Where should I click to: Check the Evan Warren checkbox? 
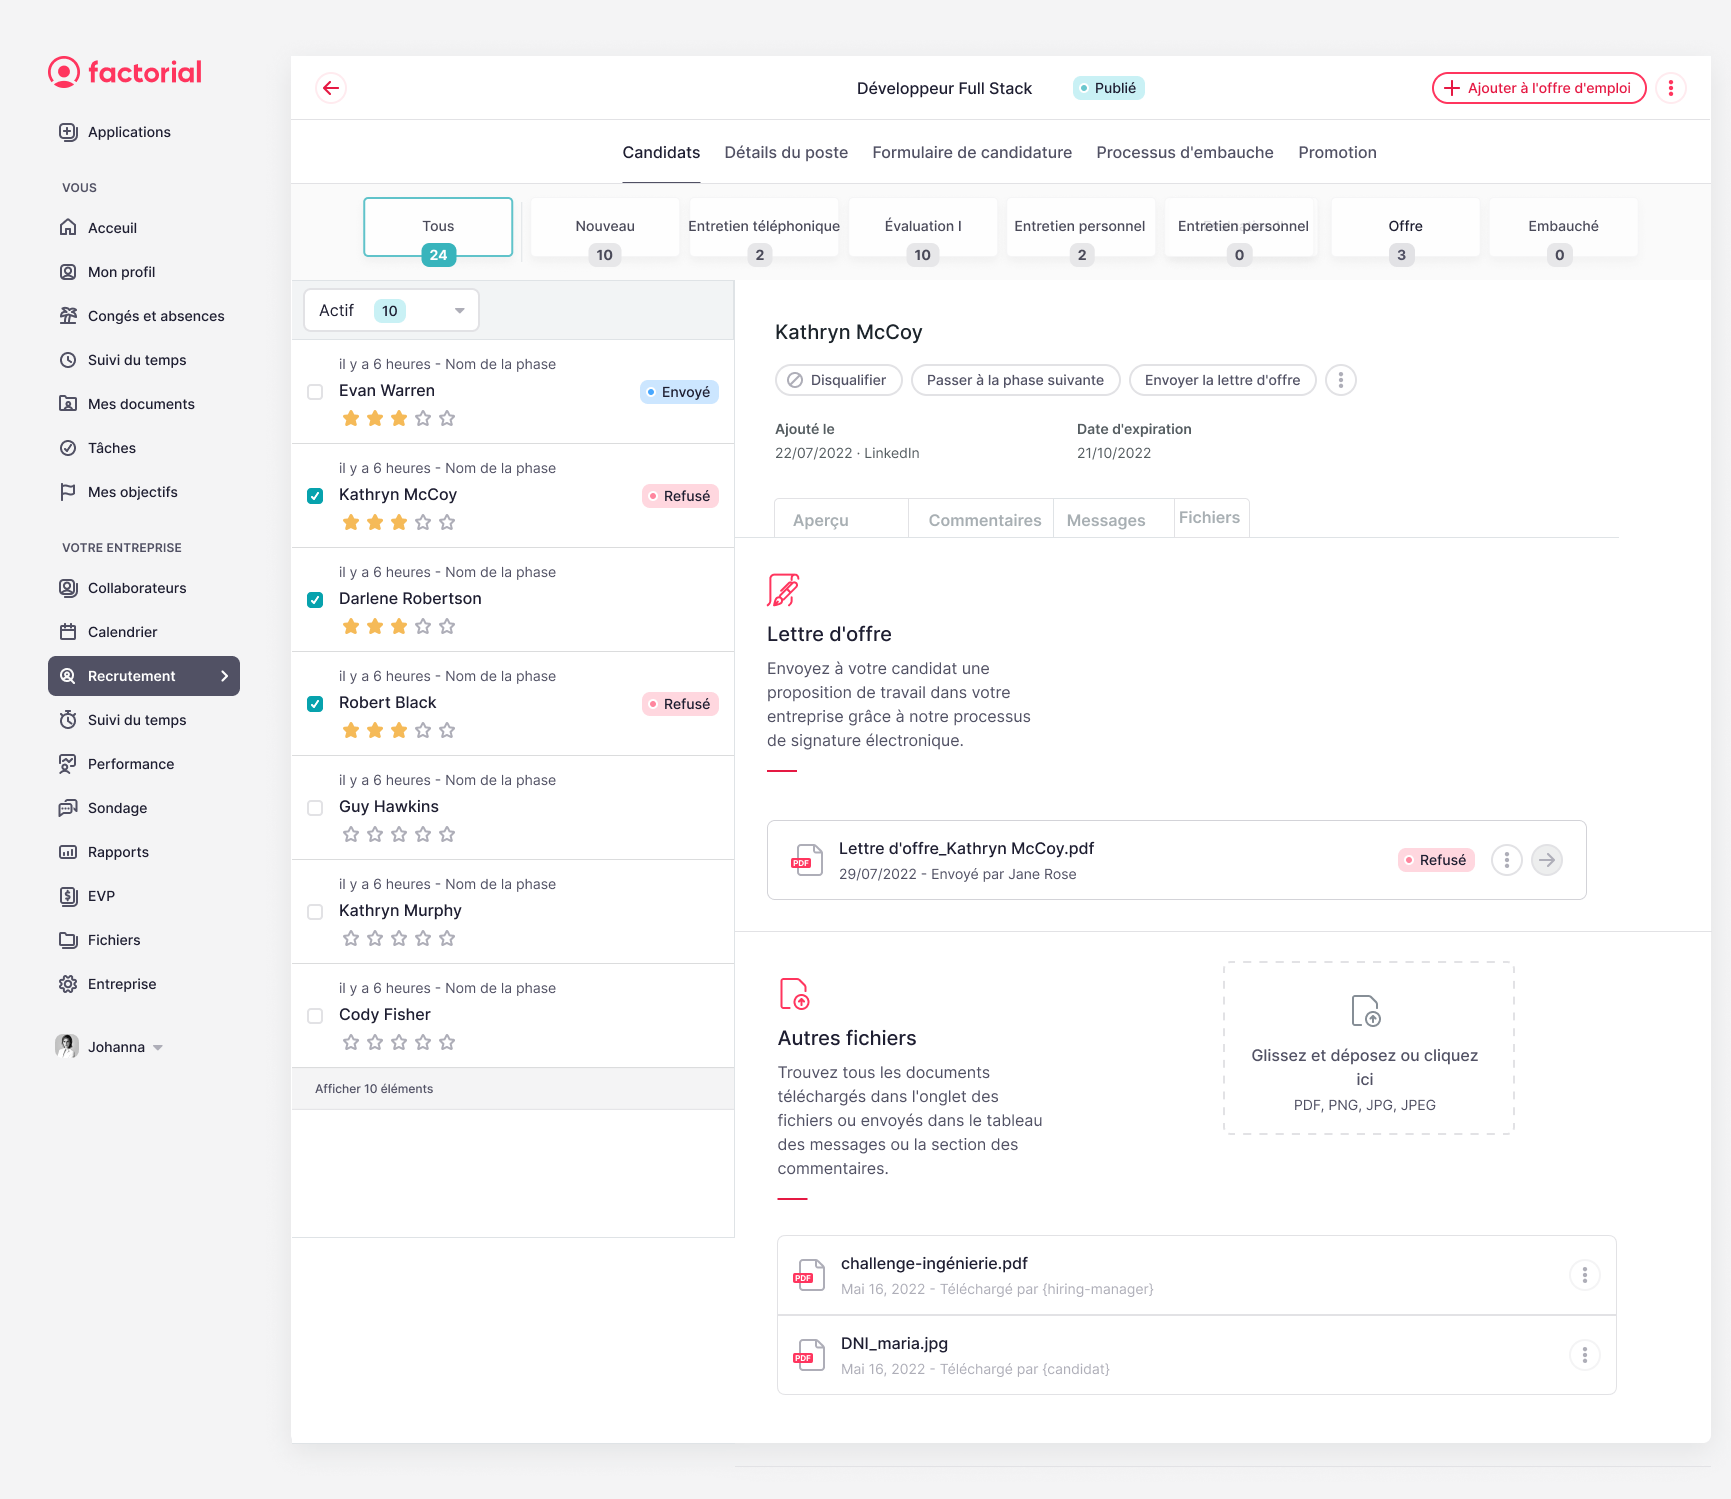click(x=315, y=392)
